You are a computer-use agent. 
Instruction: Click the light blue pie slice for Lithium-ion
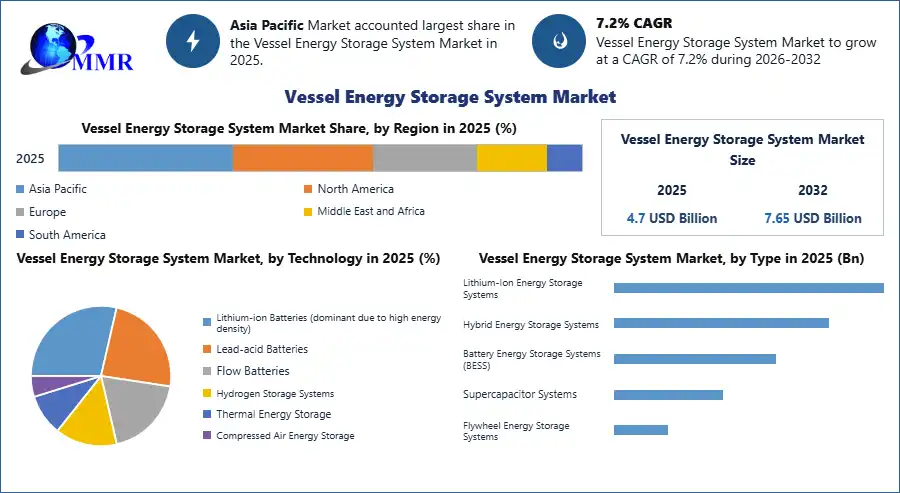tap(72, 341)
